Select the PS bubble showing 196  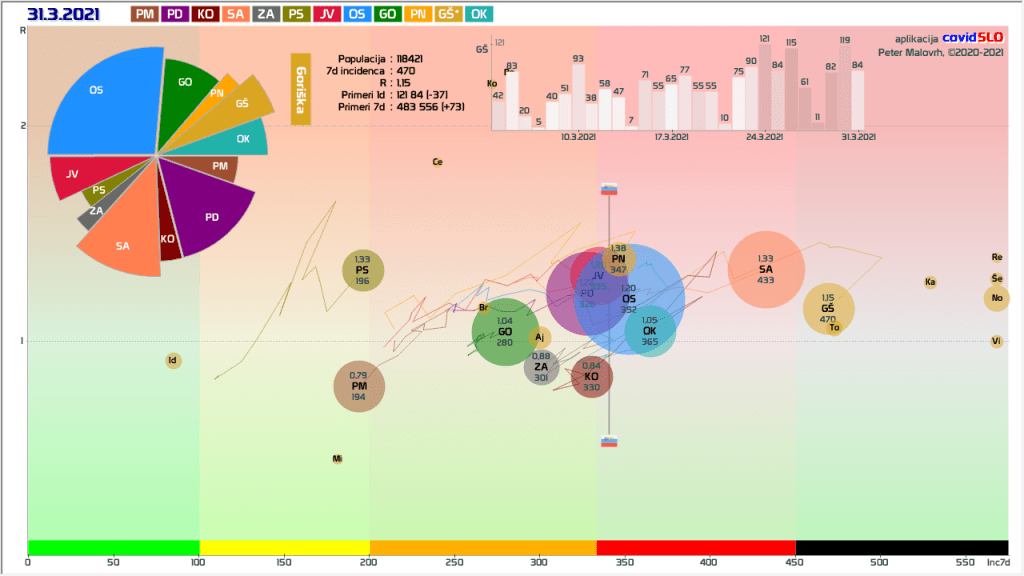(x=362, y=270)
